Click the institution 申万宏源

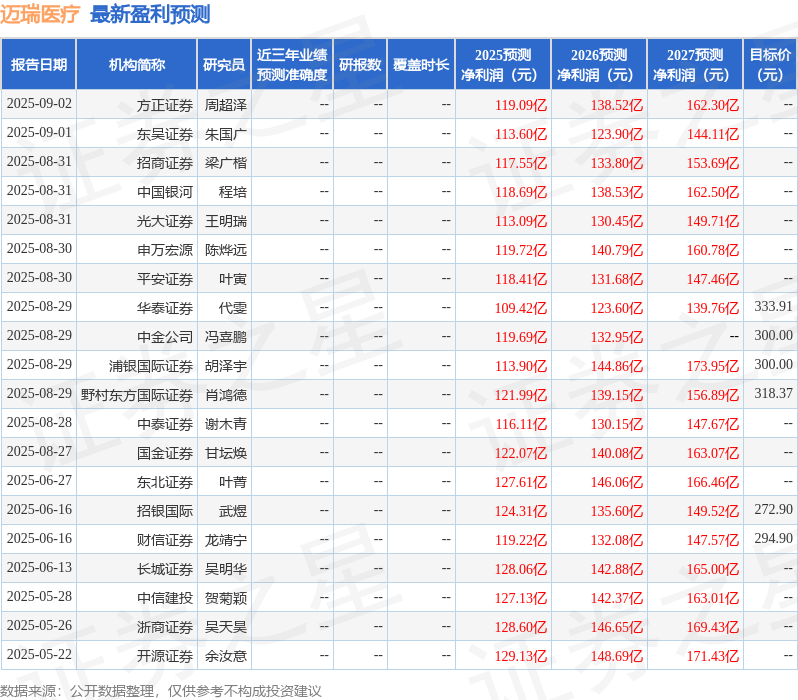(165, 250)
